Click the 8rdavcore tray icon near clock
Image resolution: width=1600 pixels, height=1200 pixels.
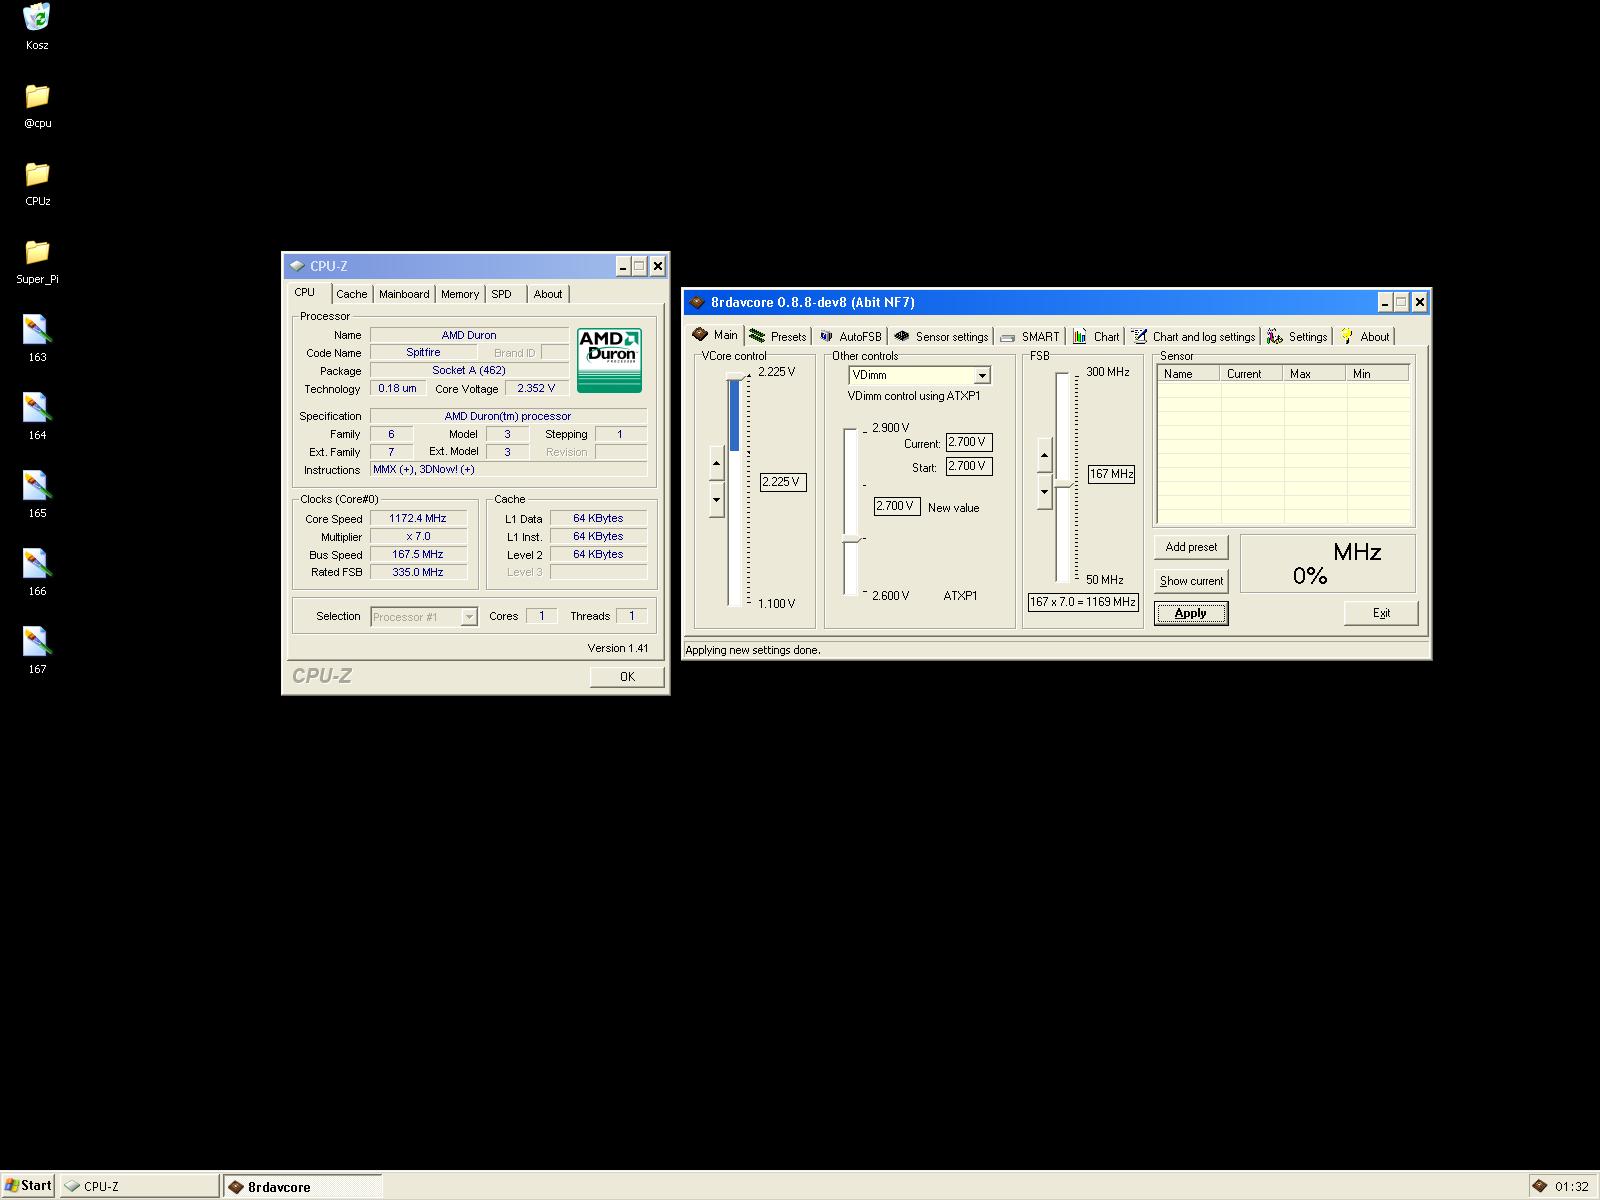[x=1540, y=1186]
